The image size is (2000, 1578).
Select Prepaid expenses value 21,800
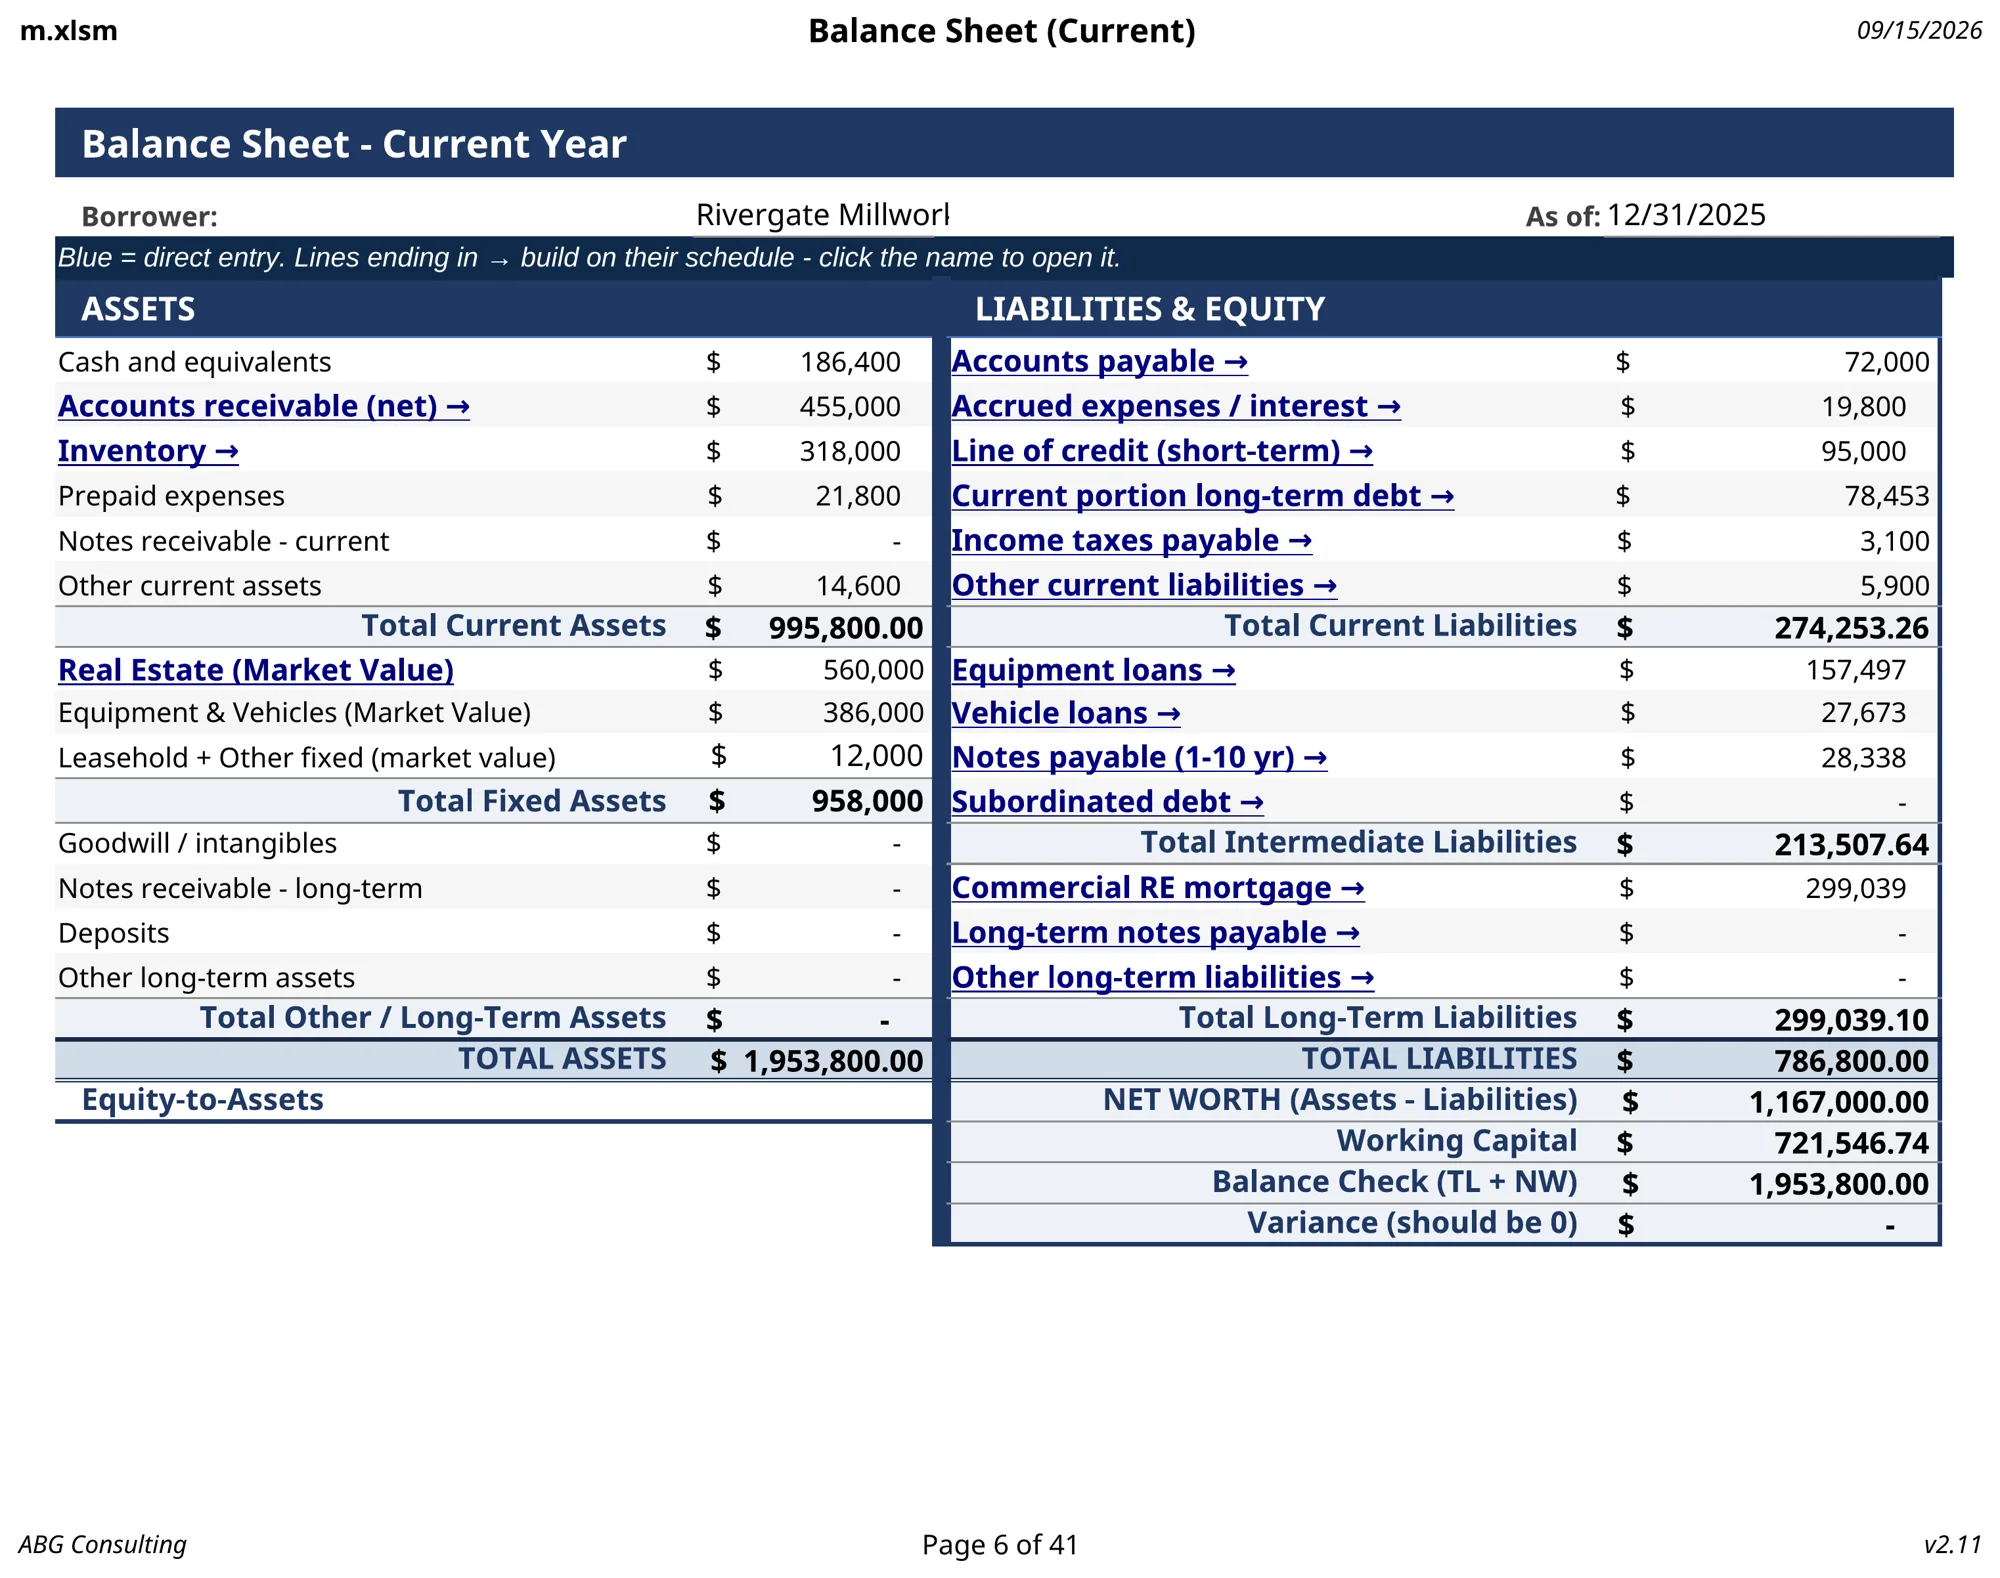point(858,496)
